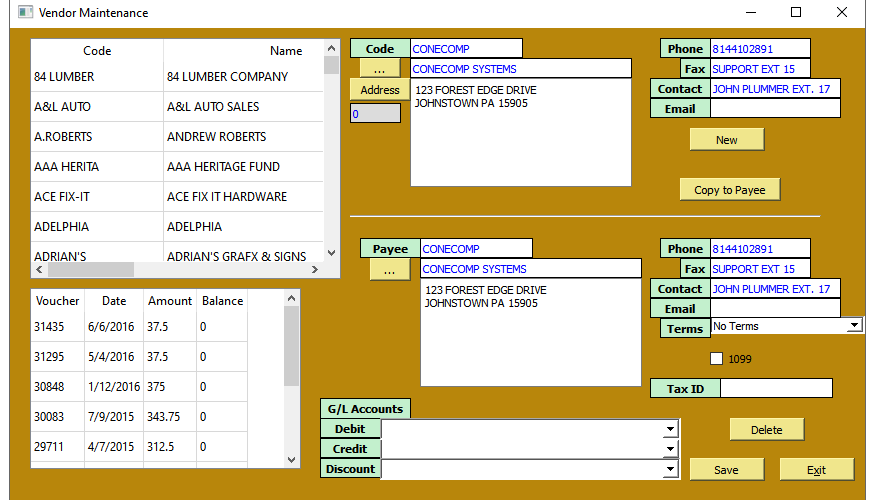Click the field showing 0 under Address

tap(375, 113)
